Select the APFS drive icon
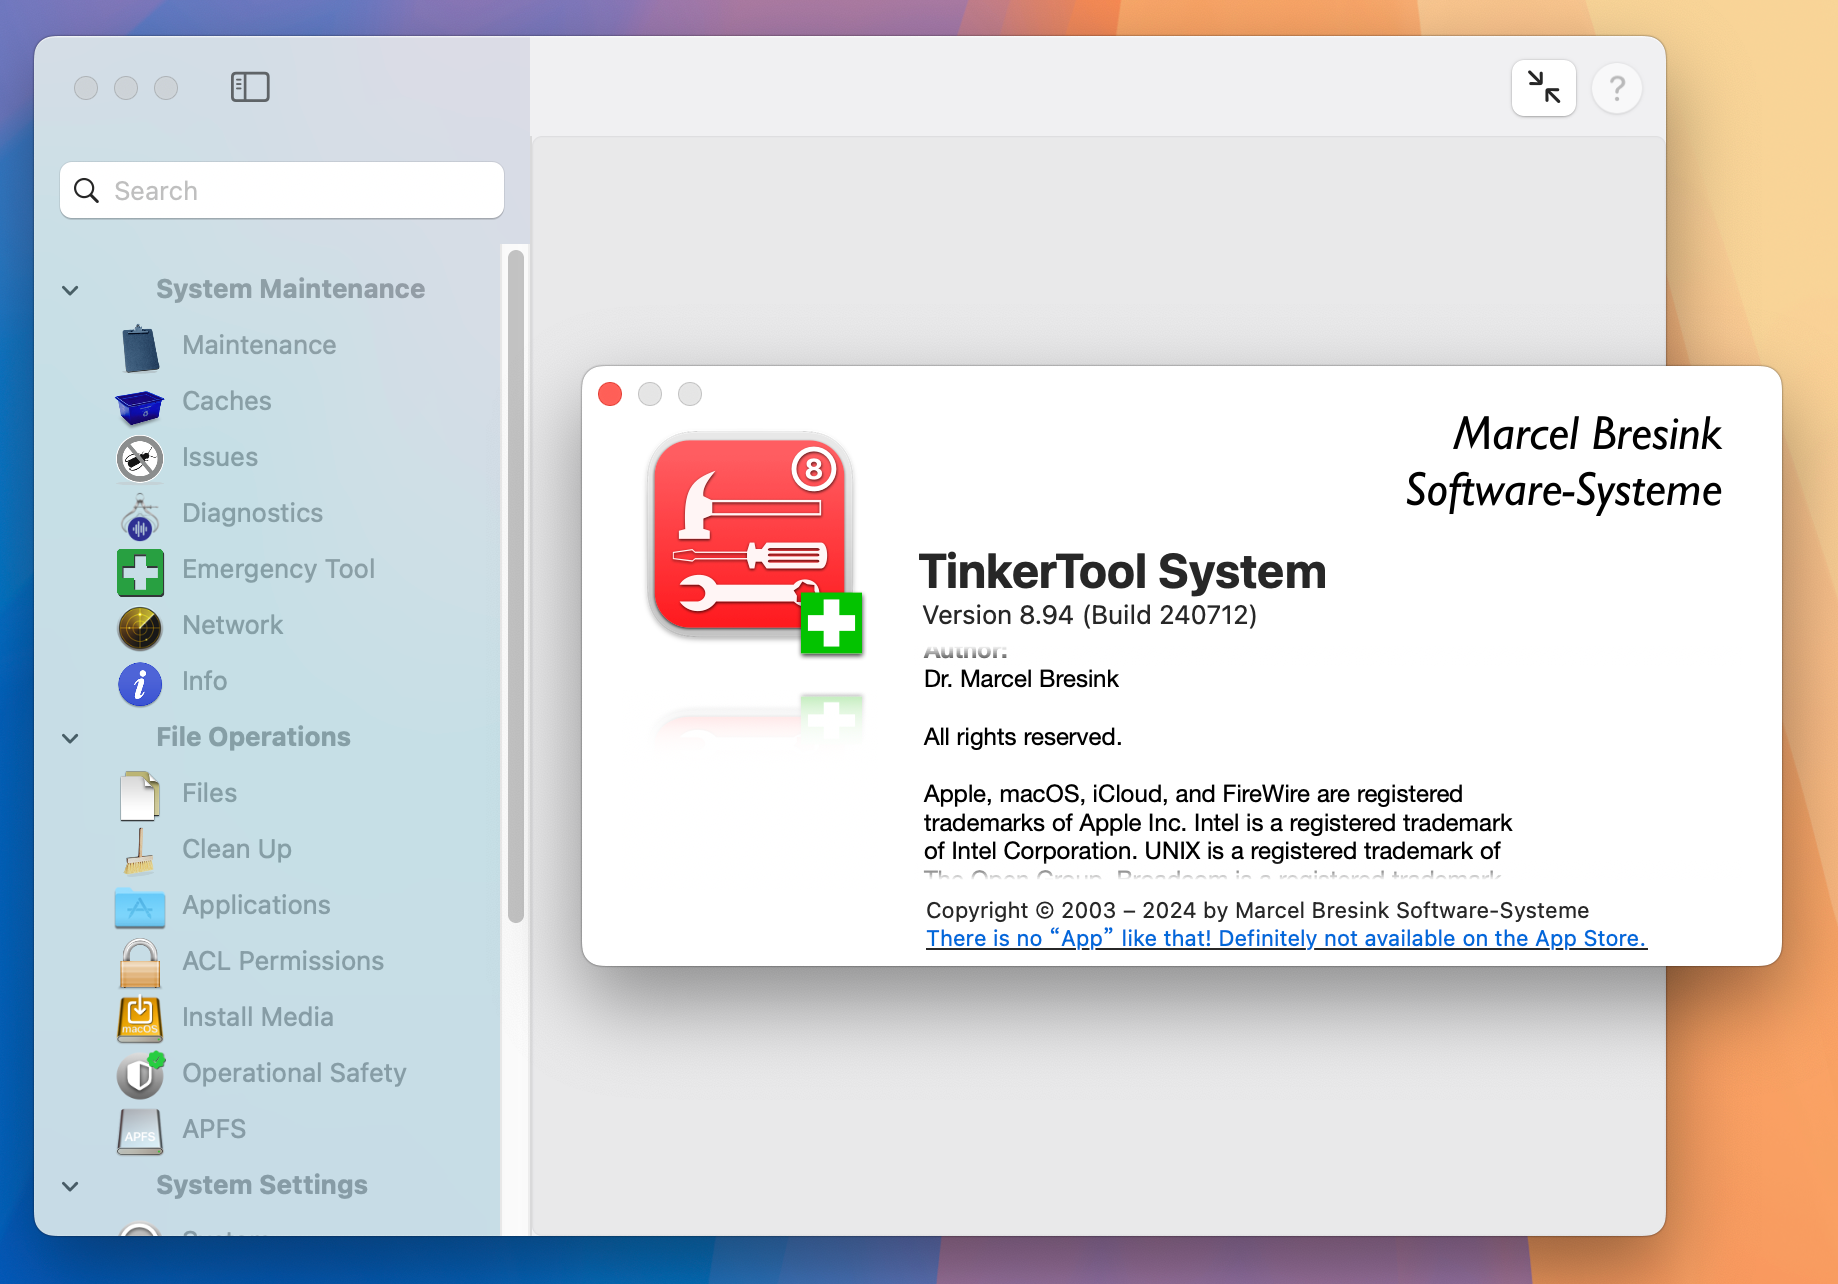1838x1284 pixels. pos(140,1131)
